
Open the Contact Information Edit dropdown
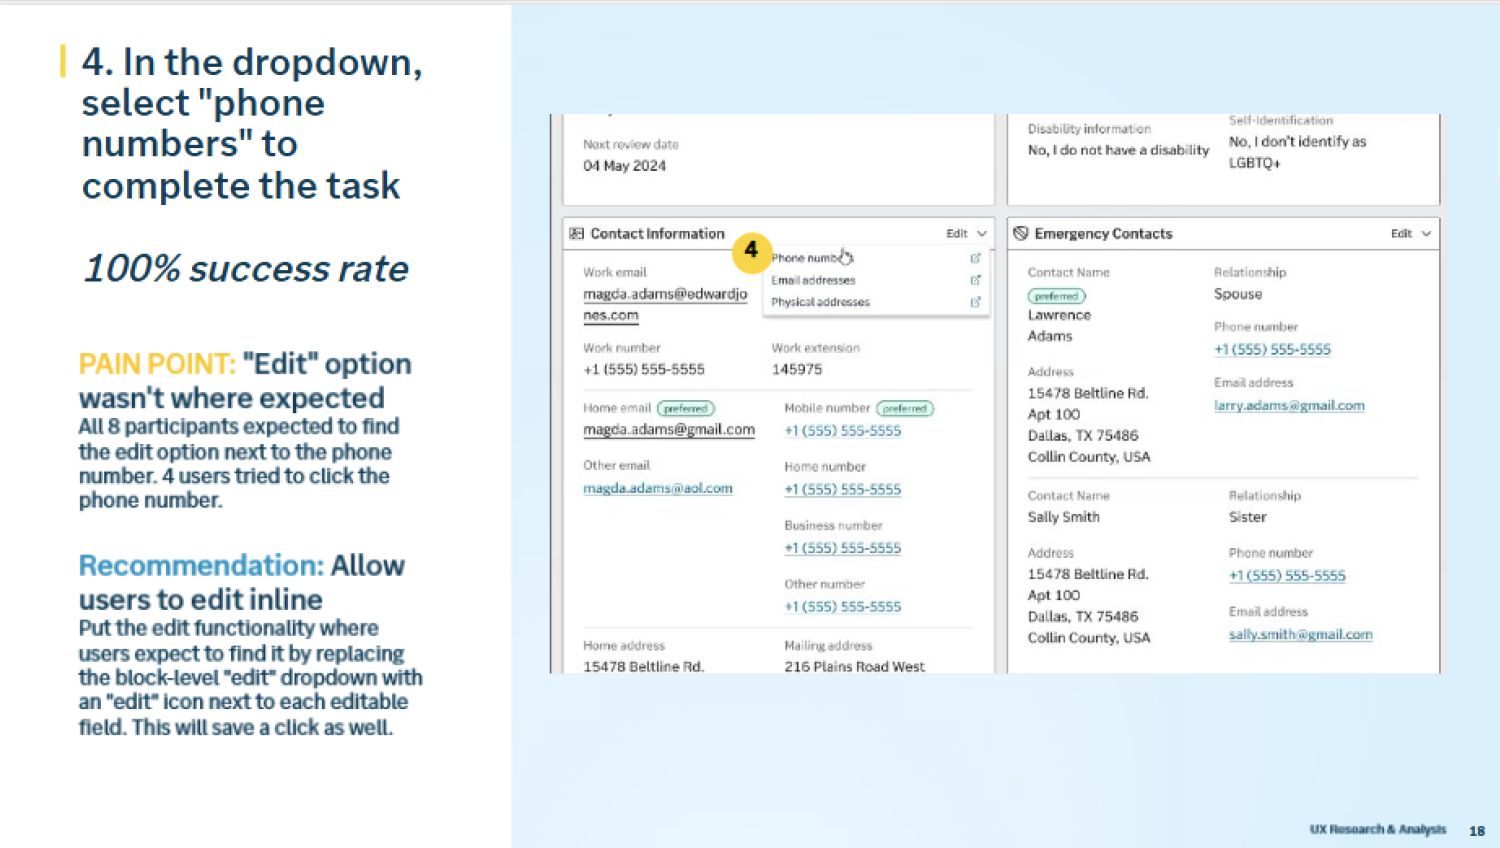click(966, 234)
